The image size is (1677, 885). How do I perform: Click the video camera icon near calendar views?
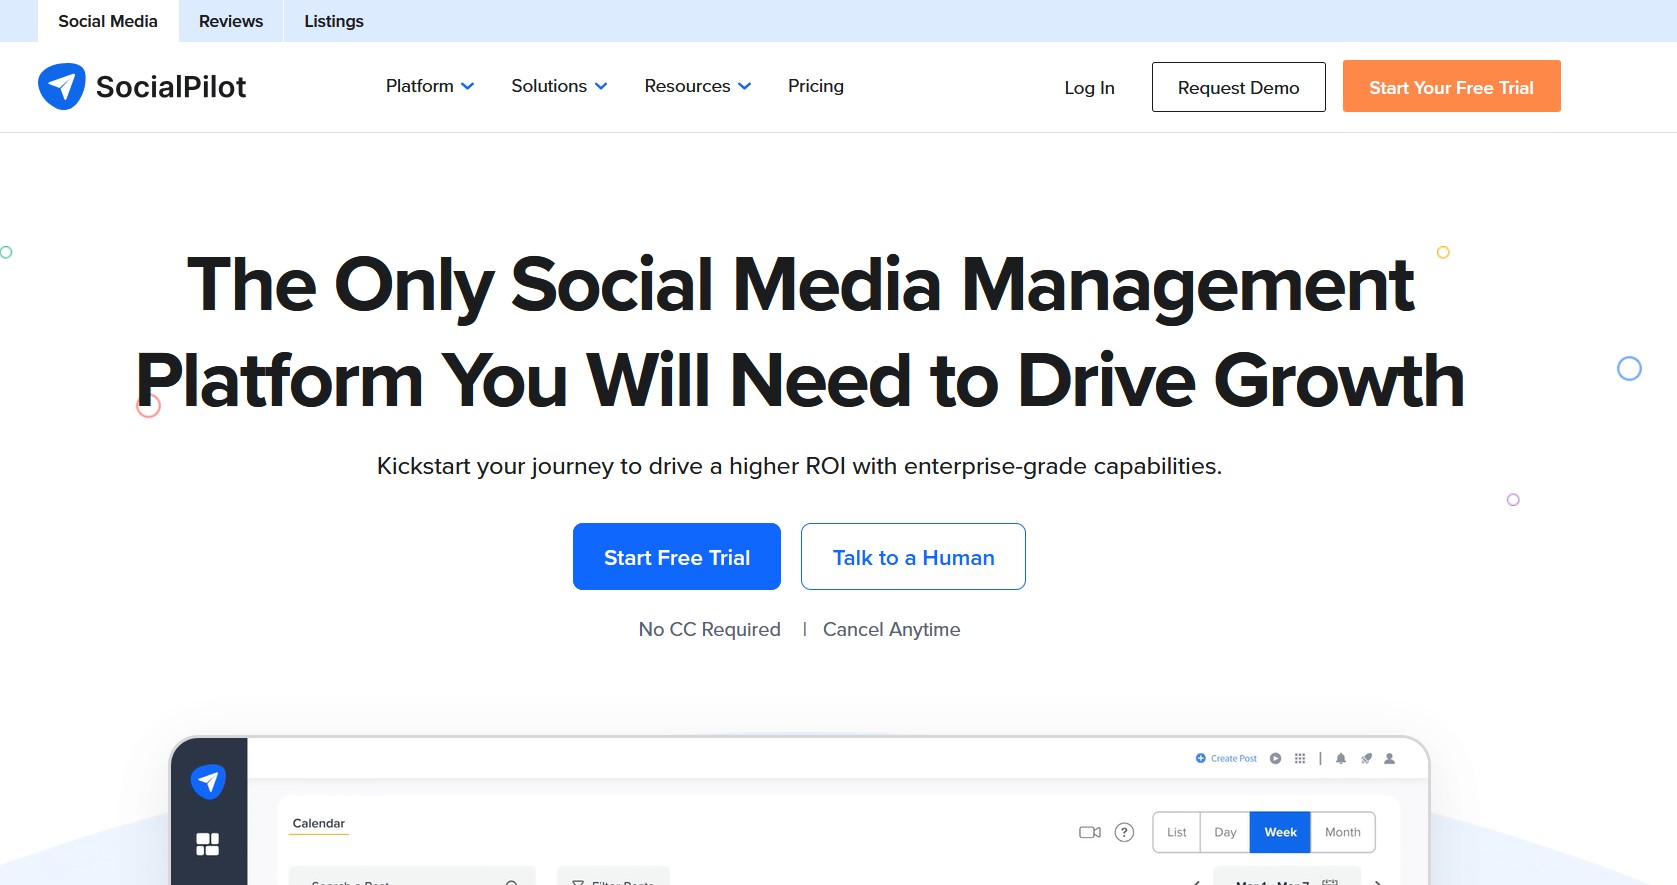[1090, 832]
